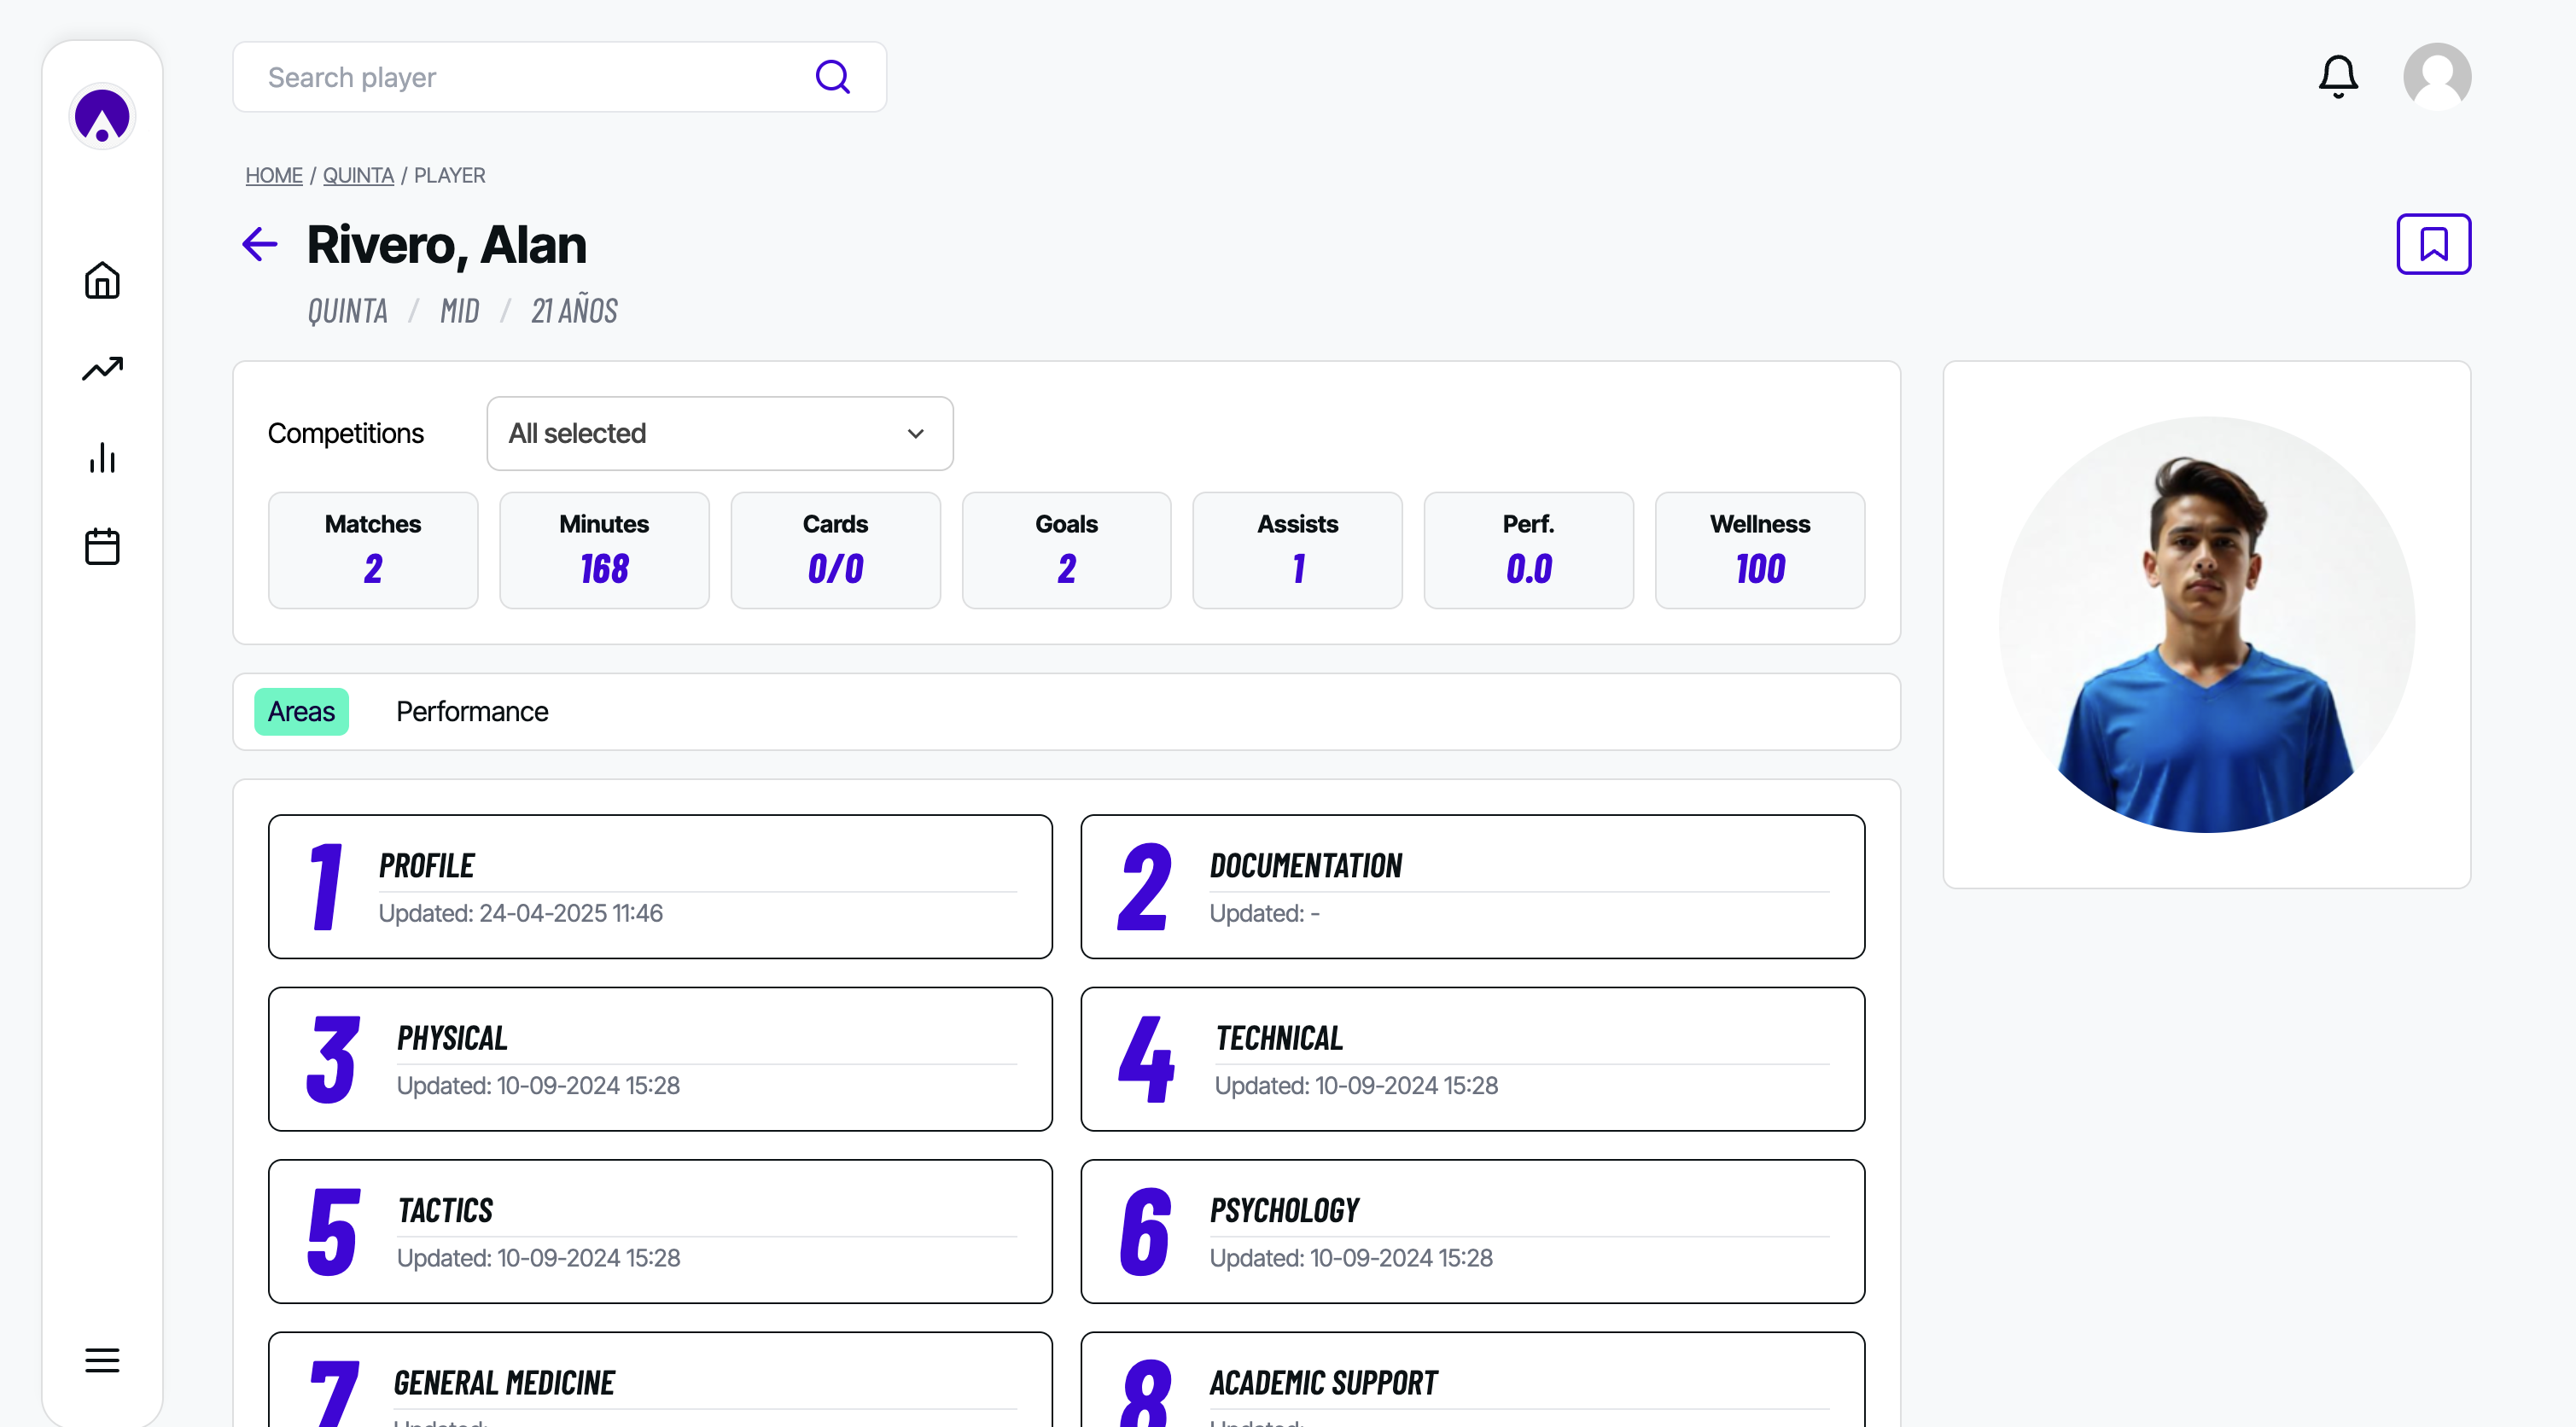
Task: Follow the HOME breadcrumb link
Action: 274,175
